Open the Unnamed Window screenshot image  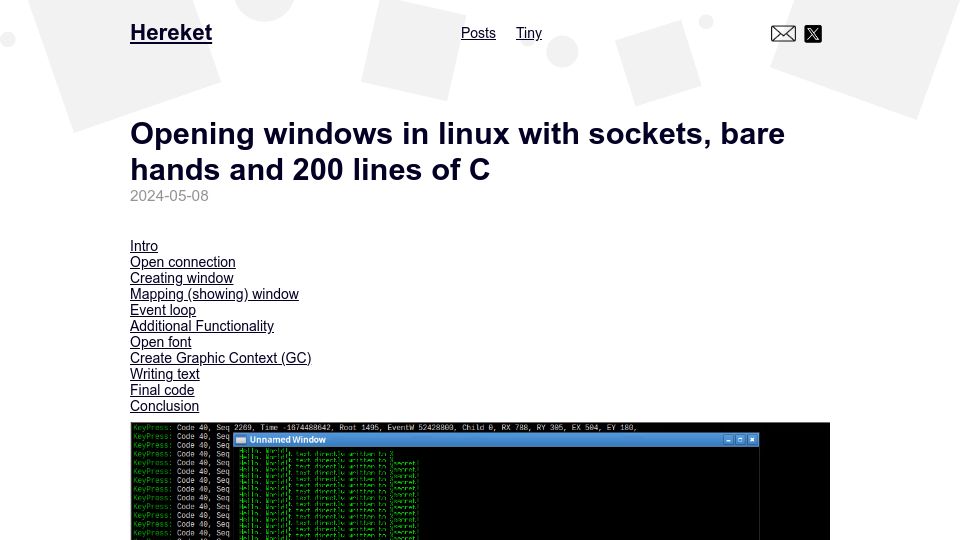pyautogui.click(x=480, y=481)
